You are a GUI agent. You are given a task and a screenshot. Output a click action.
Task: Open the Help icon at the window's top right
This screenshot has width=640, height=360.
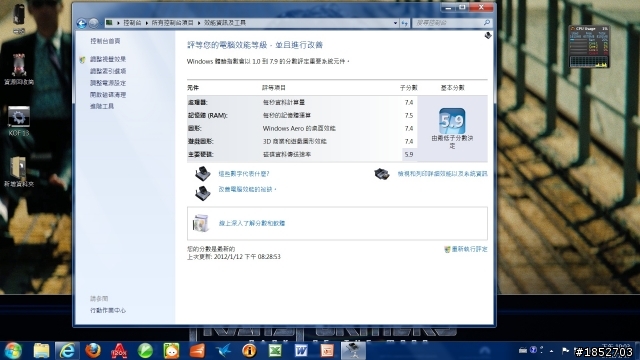488,36
